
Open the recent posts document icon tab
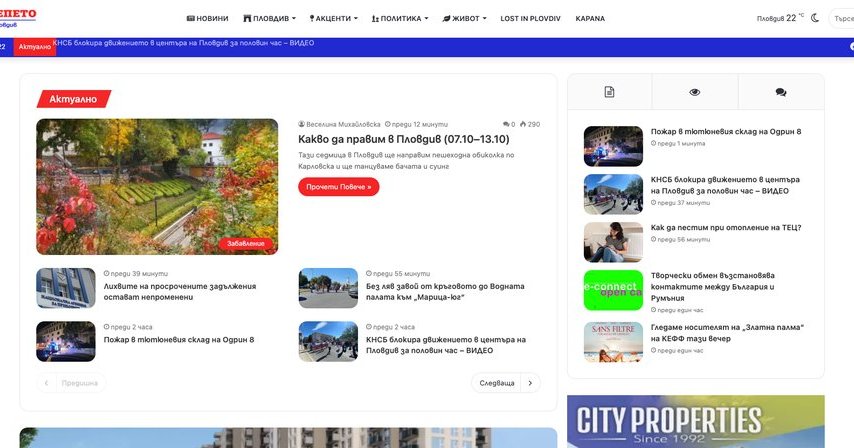point(609,92)
